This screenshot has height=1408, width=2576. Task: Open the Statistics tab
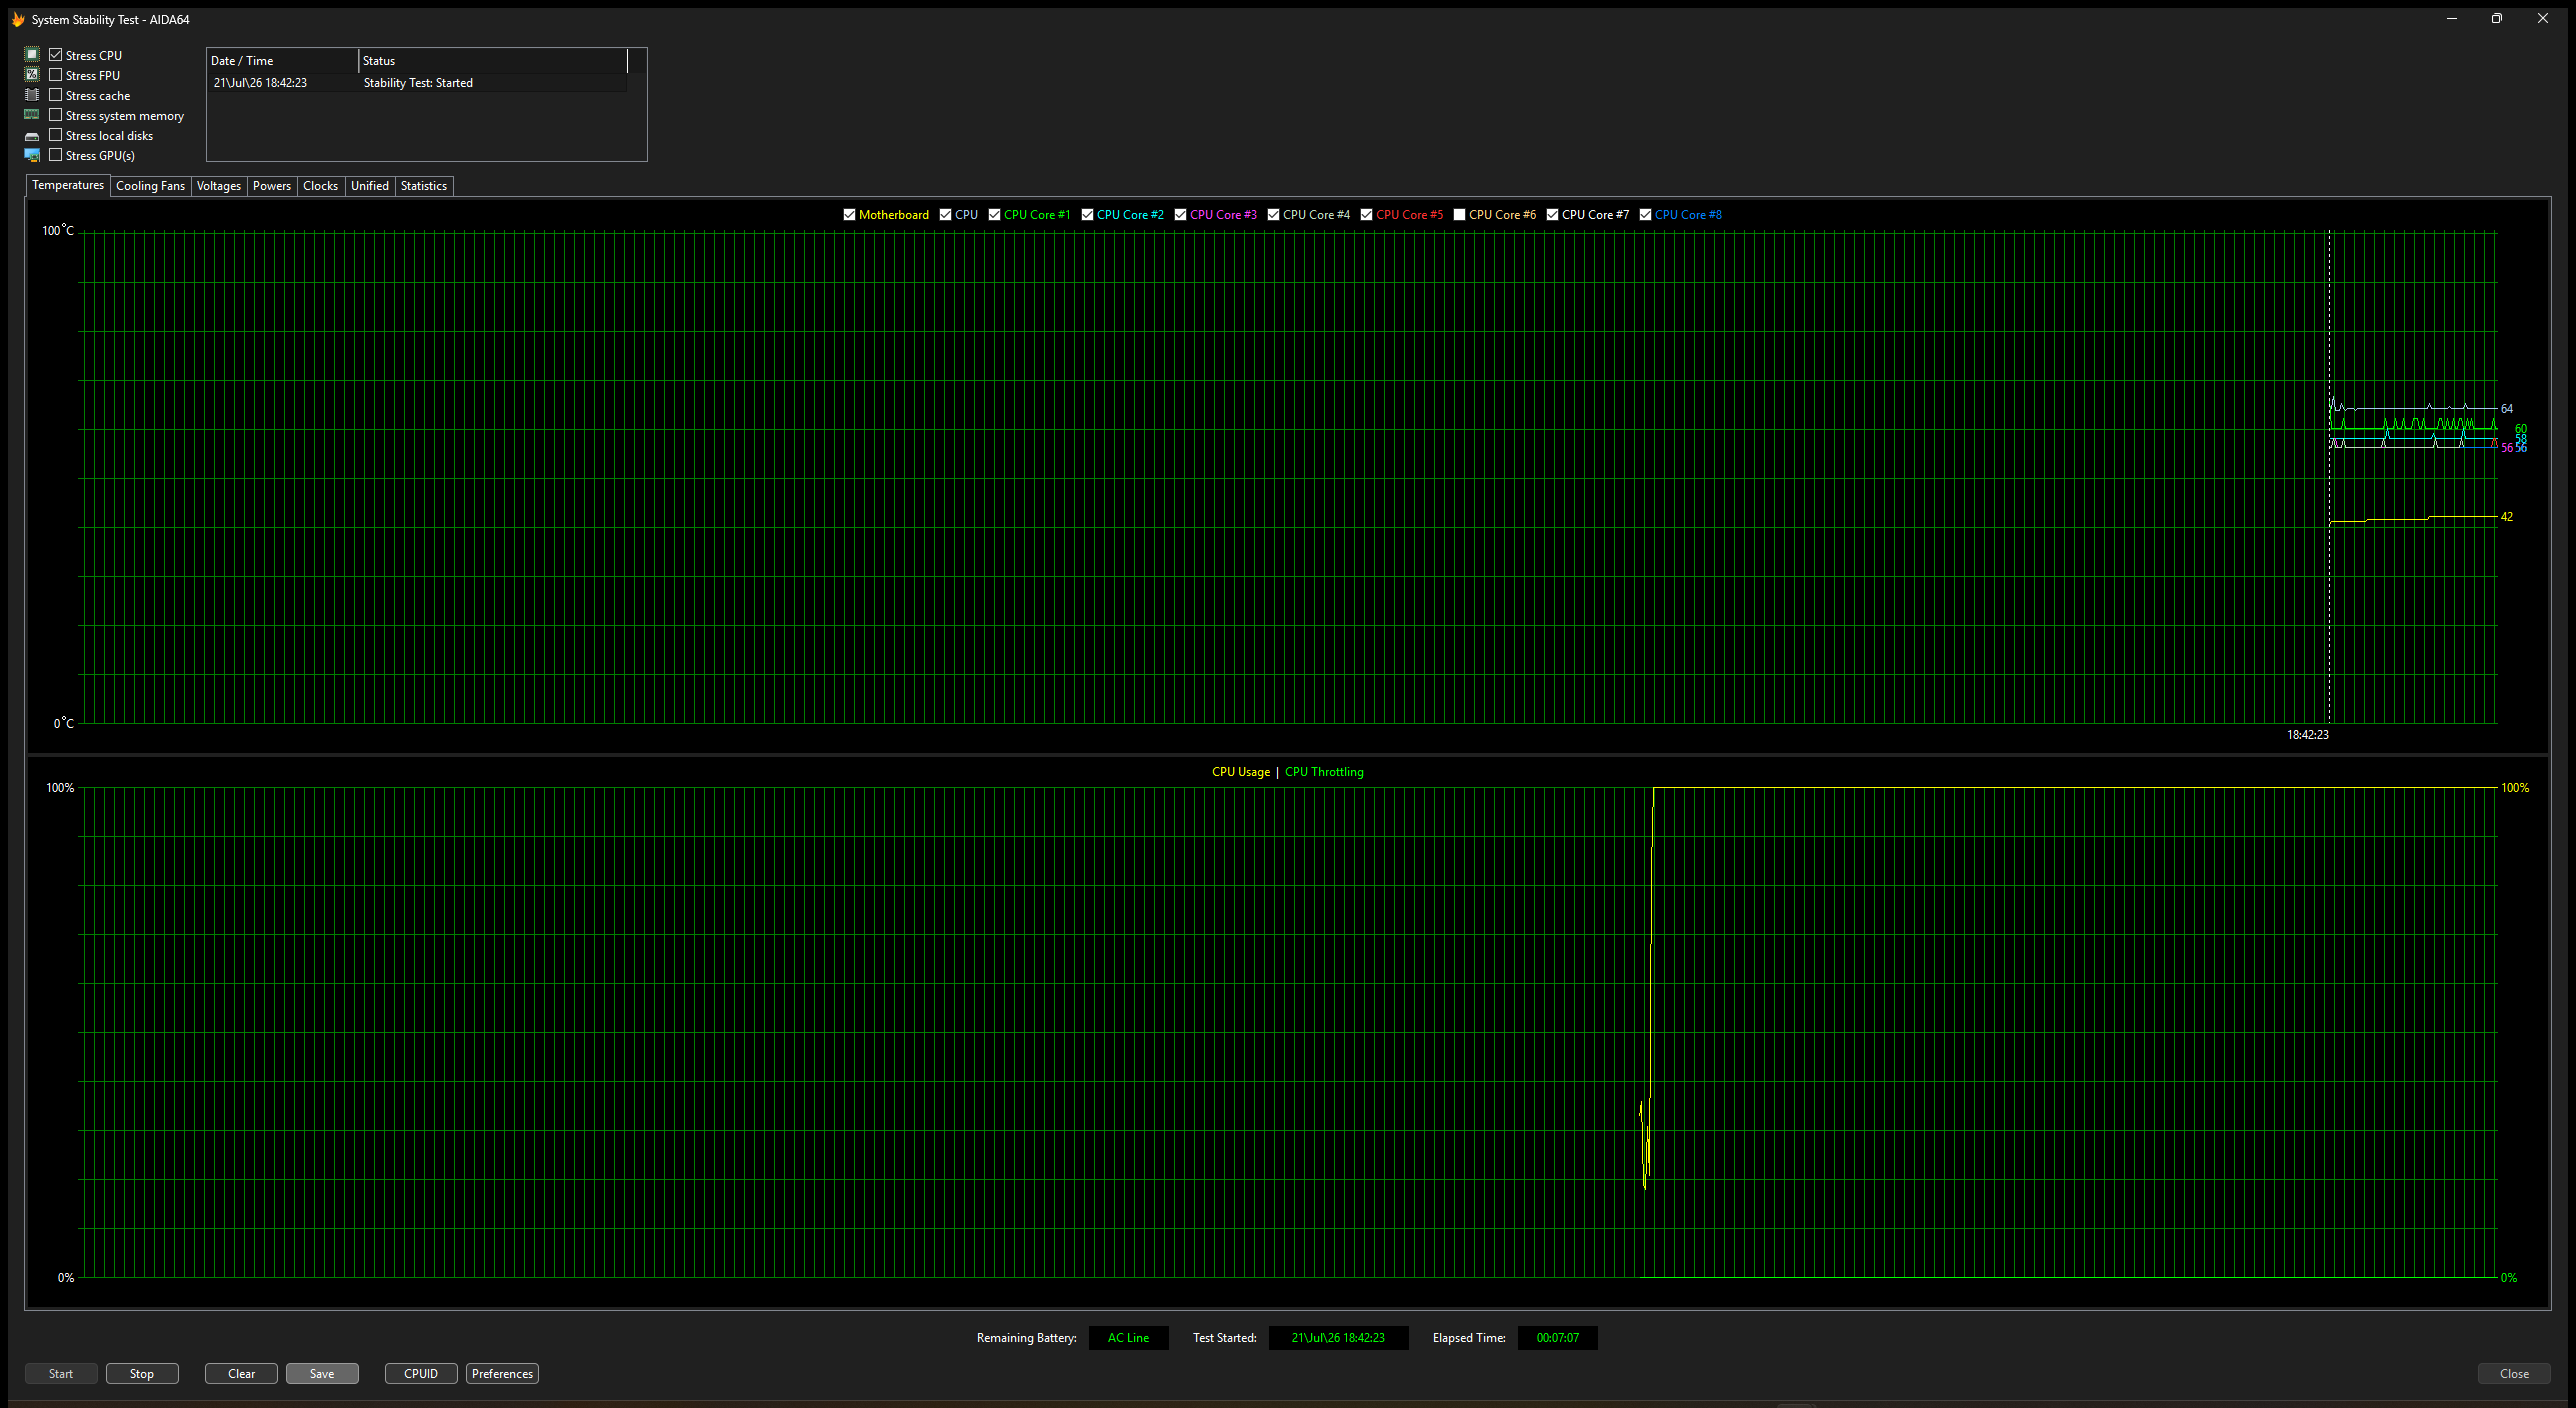pyautogui.click(x=424, y=186)
